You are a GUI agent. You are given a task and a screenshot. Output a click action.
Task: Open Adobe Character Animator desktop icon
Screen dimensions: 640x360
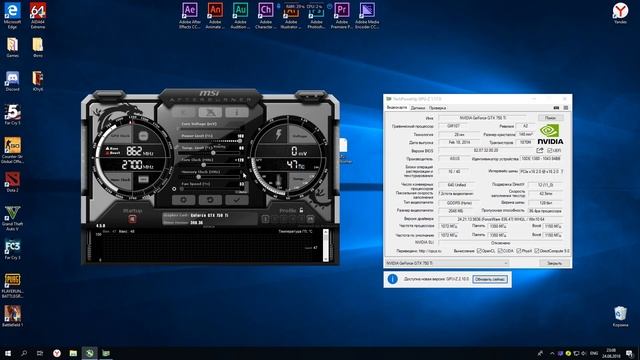[x=265, y=15]
